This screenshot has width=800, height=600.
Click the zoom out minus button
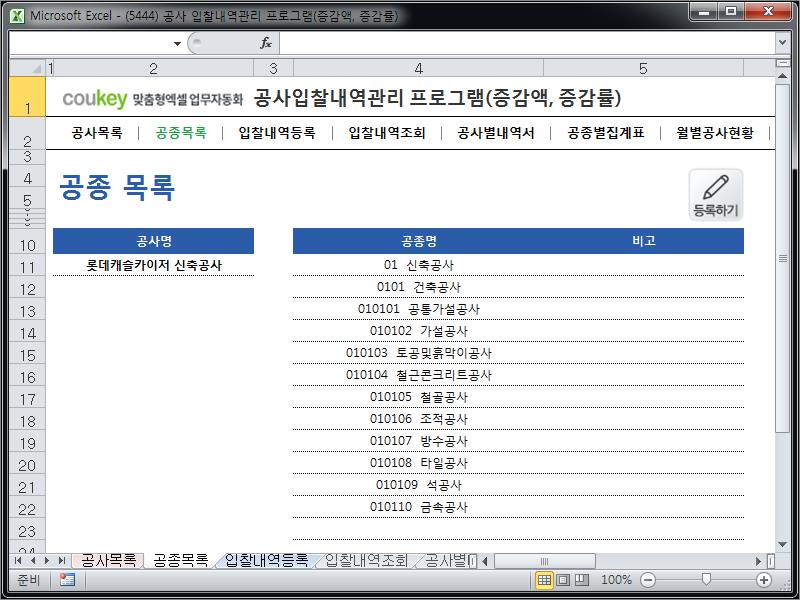point(648,580)
